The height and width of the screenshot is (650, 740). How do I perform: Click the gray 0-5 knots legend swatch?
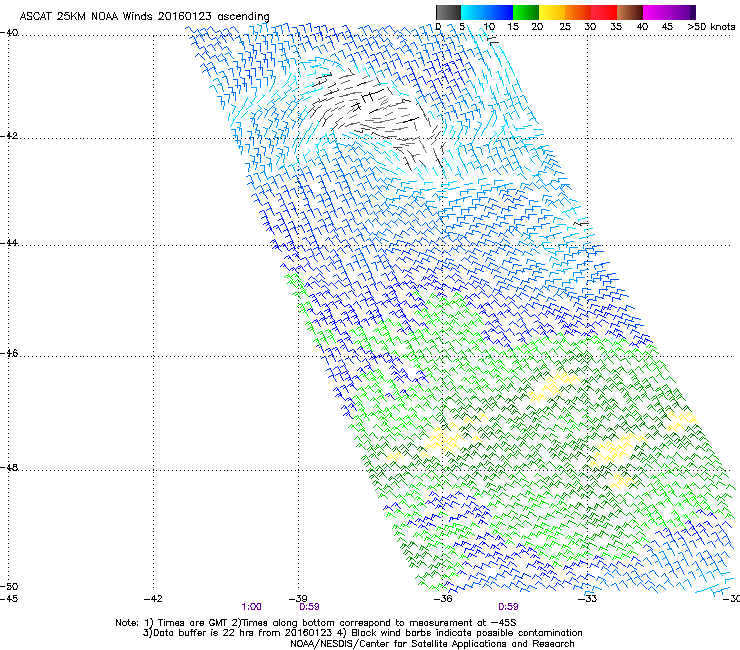448,12
